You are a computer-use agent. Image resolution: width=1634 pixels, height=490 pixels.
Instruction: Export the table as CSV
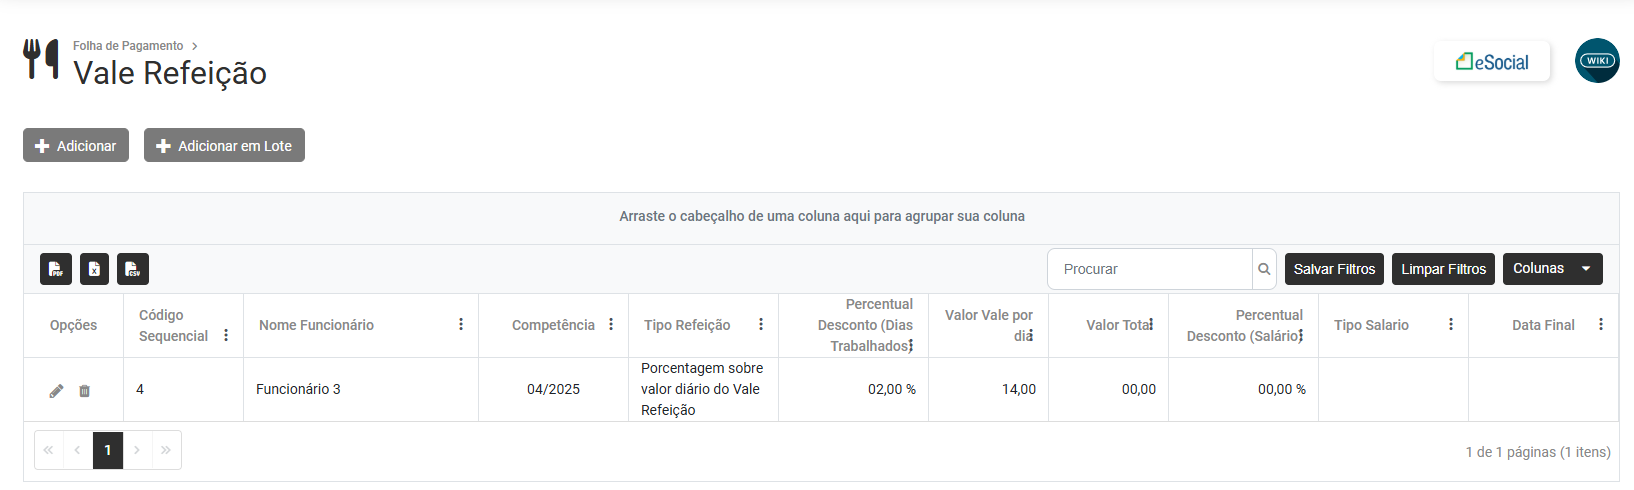tap(133, 269)
